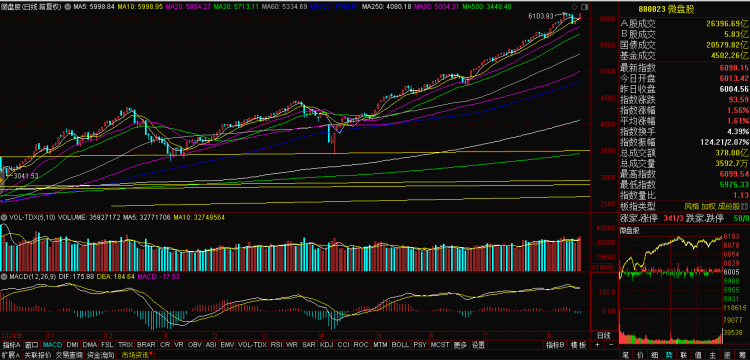Screen dimensions: 750x360
Task: Open settings dropdown on MACD panel
Action: (4, 277)
